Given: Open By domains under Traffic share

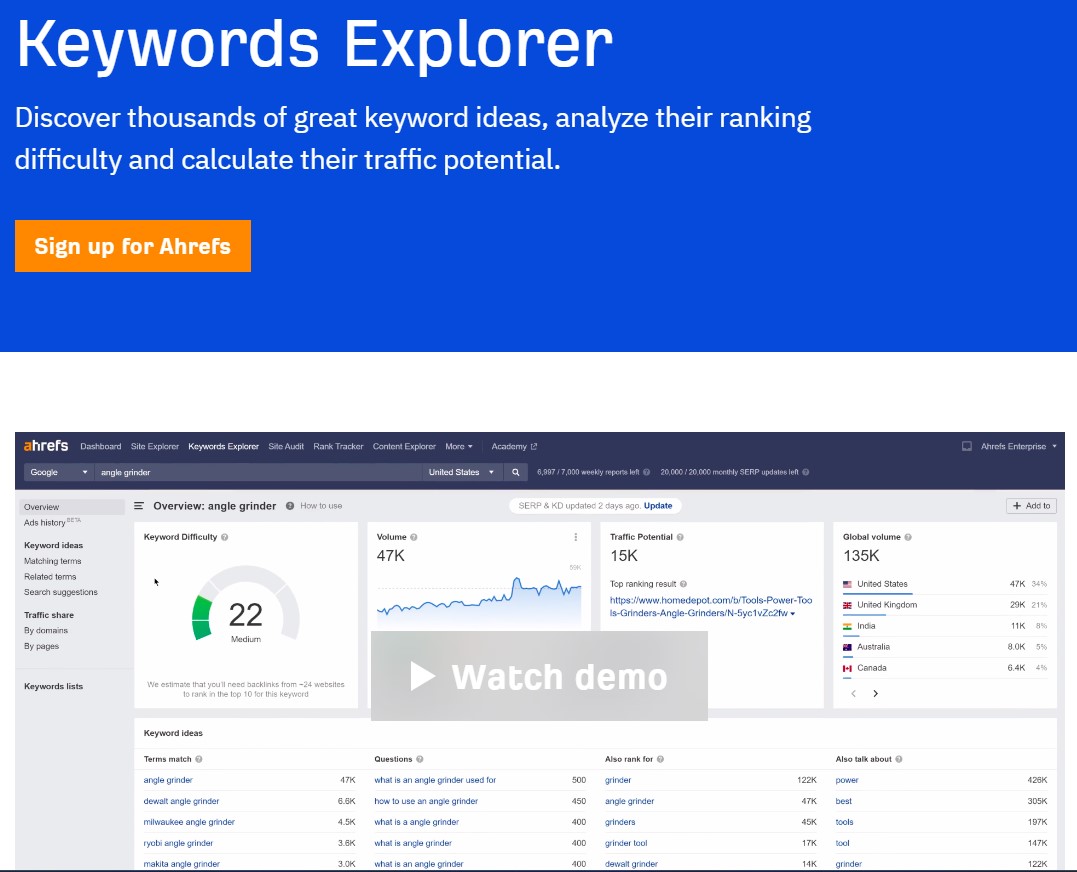Looking at the screenshot, I should pos(46,630).
